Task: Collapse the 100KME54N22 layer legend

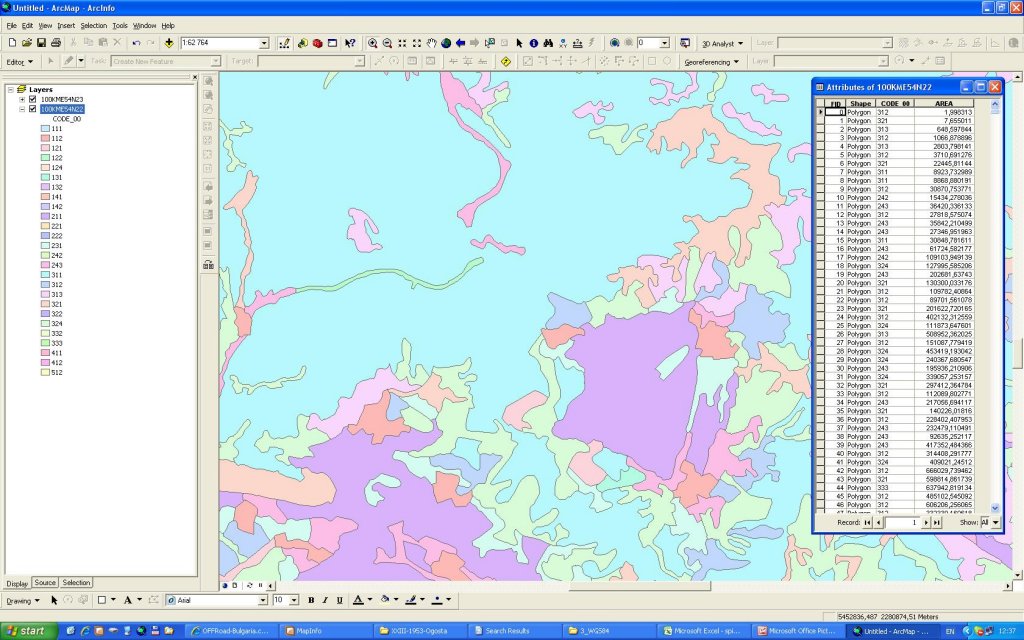Action: tap(22, 109)
